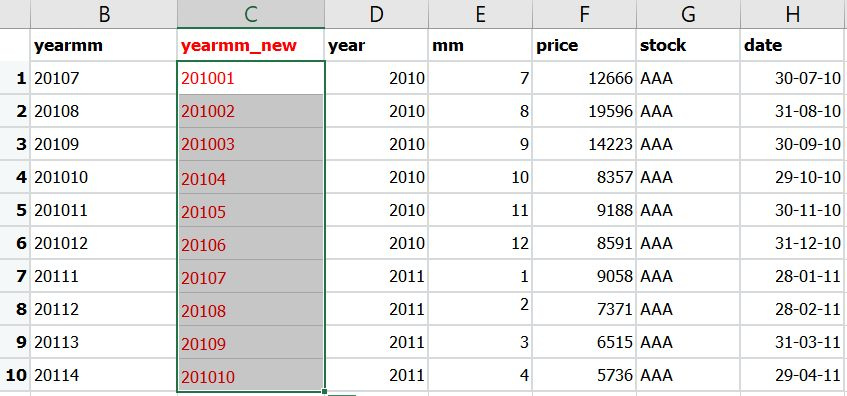Click the bold row number 10

(x=15, y=375)
